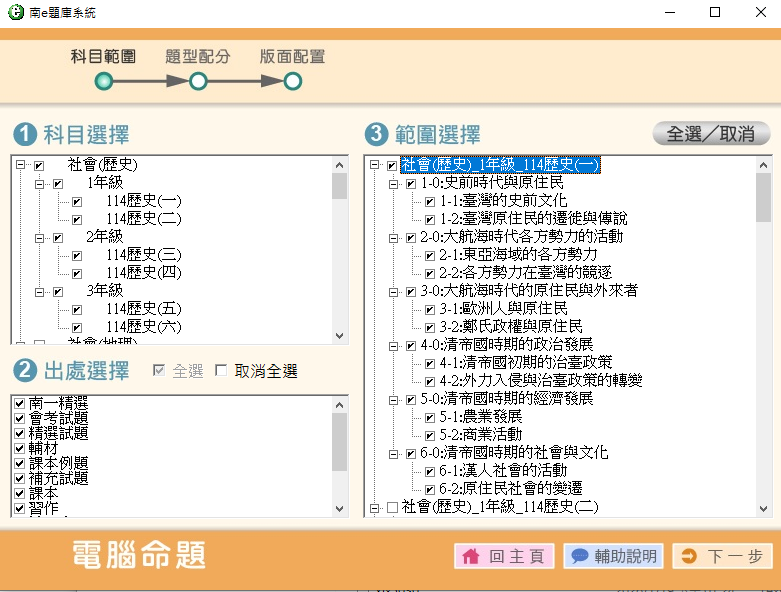This screenshot has width=781, height=592.
Task: Click the speech bubble icon for 輔助說明
Action: tap(580, 557)
